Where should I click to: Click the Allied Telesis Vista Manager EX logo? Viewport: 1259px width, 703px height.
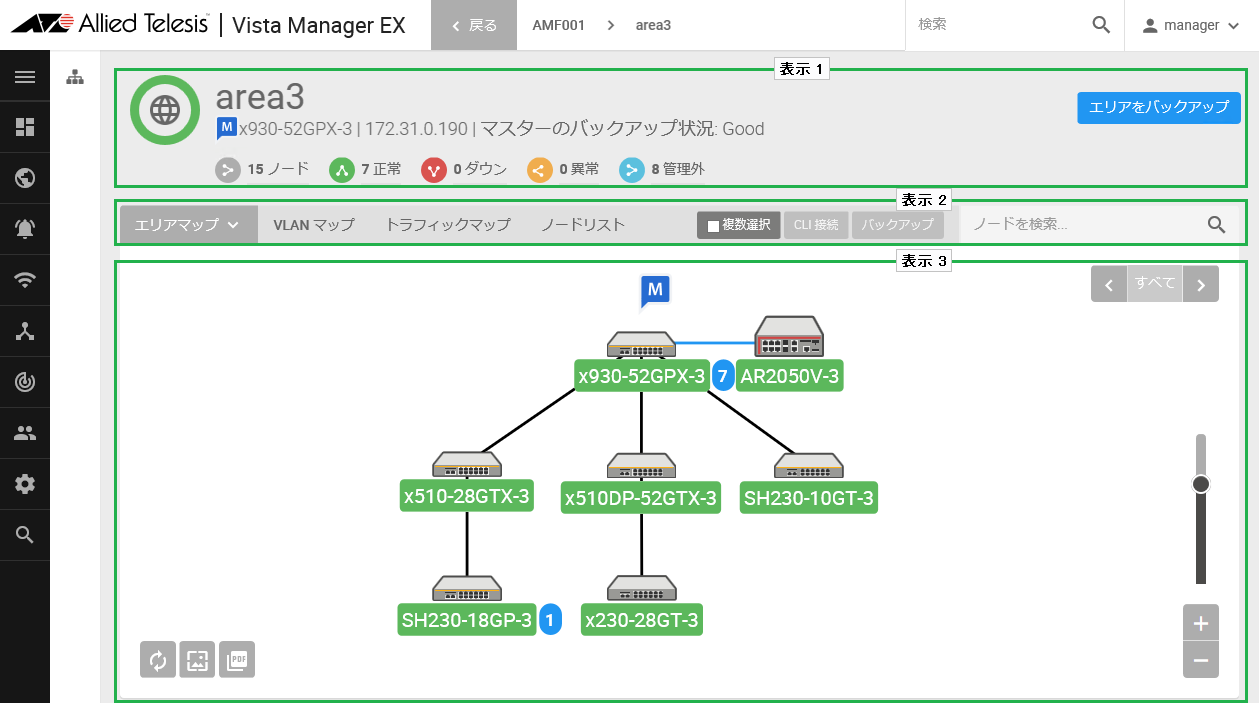[208, 25]
